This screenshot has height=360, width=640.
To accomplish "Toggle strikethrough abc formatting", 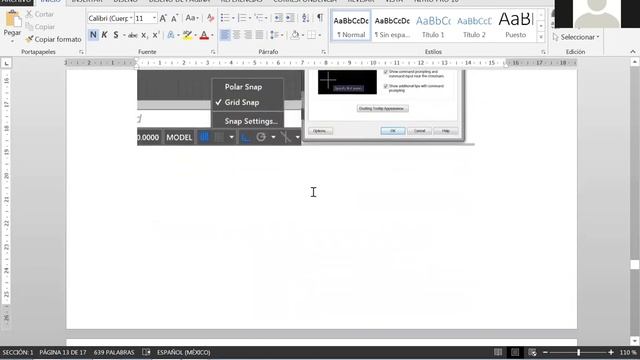I will coord(133,36).
